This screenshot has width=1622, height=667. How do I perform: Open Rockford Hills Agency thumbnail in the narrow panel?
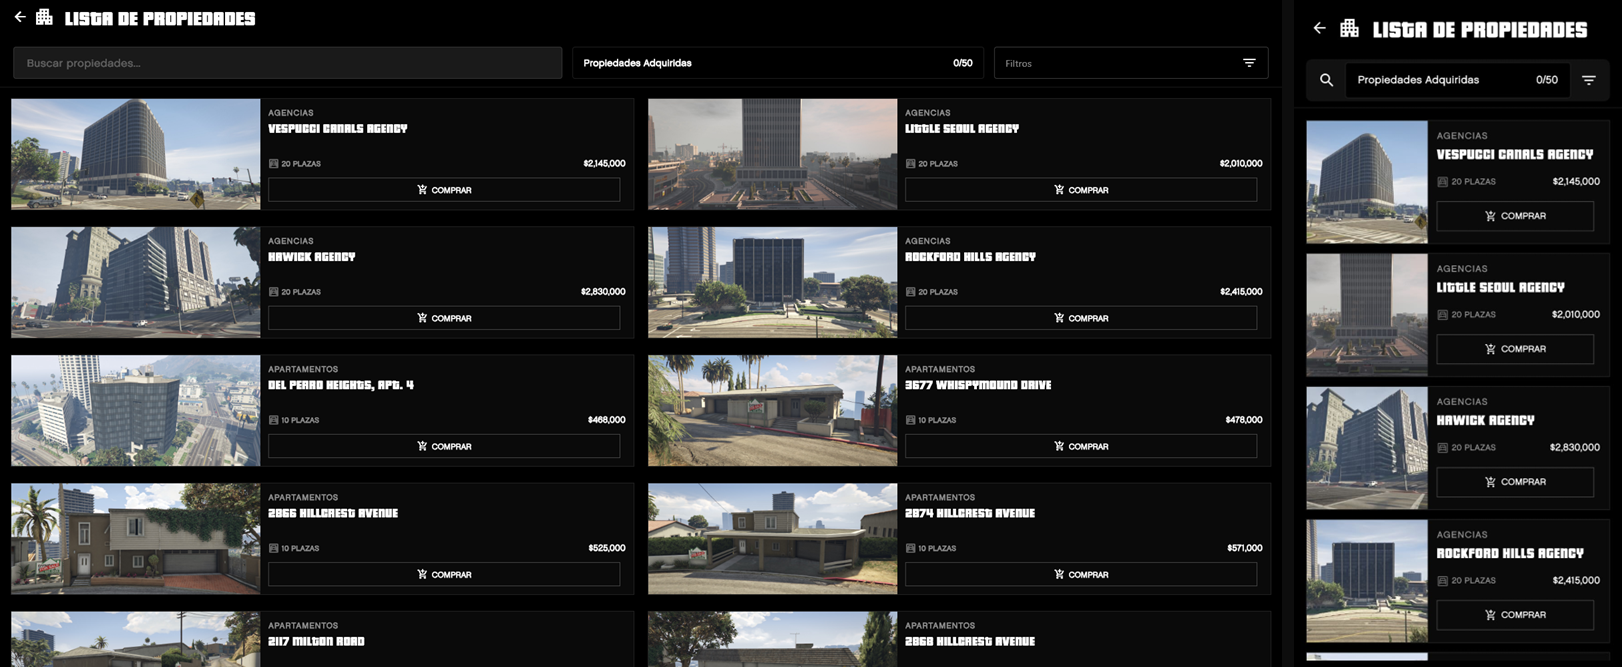coord(1367,581)
